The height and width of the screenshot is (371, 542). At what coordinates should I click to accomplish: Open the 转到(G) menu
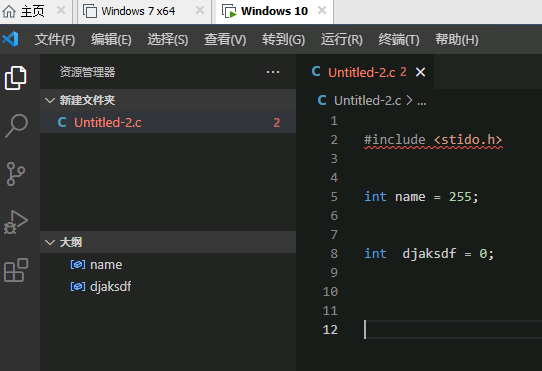coord(283,39)
